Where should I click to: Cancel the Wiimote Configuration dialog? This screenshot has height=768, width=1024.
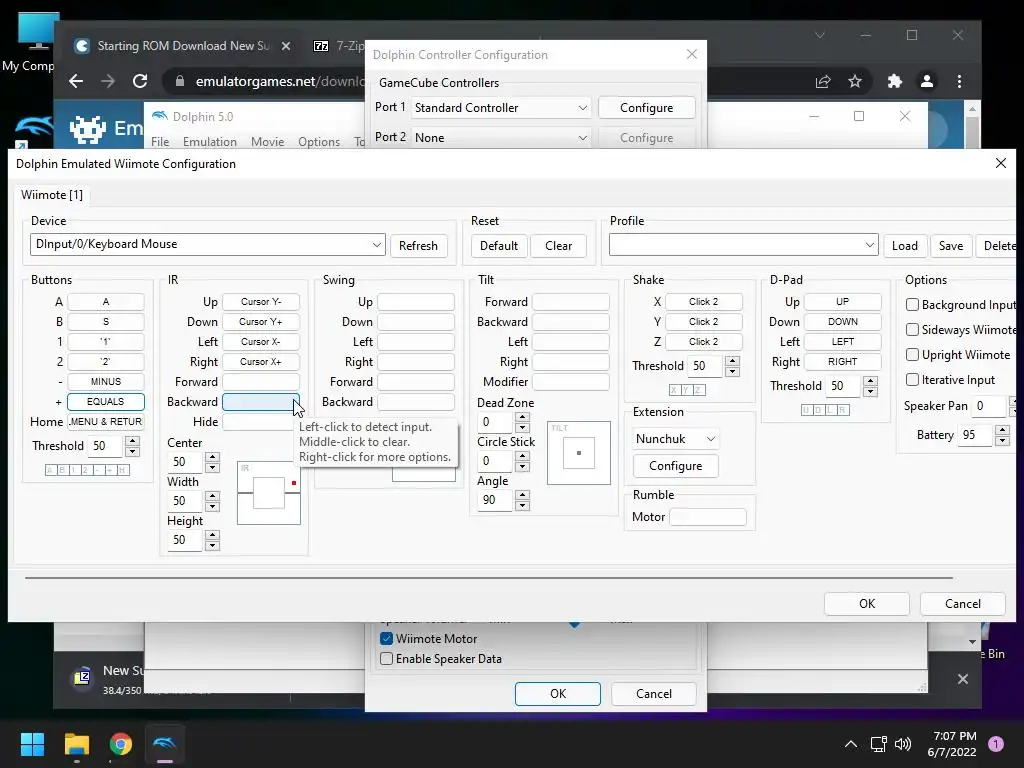[x=963, y=603]
